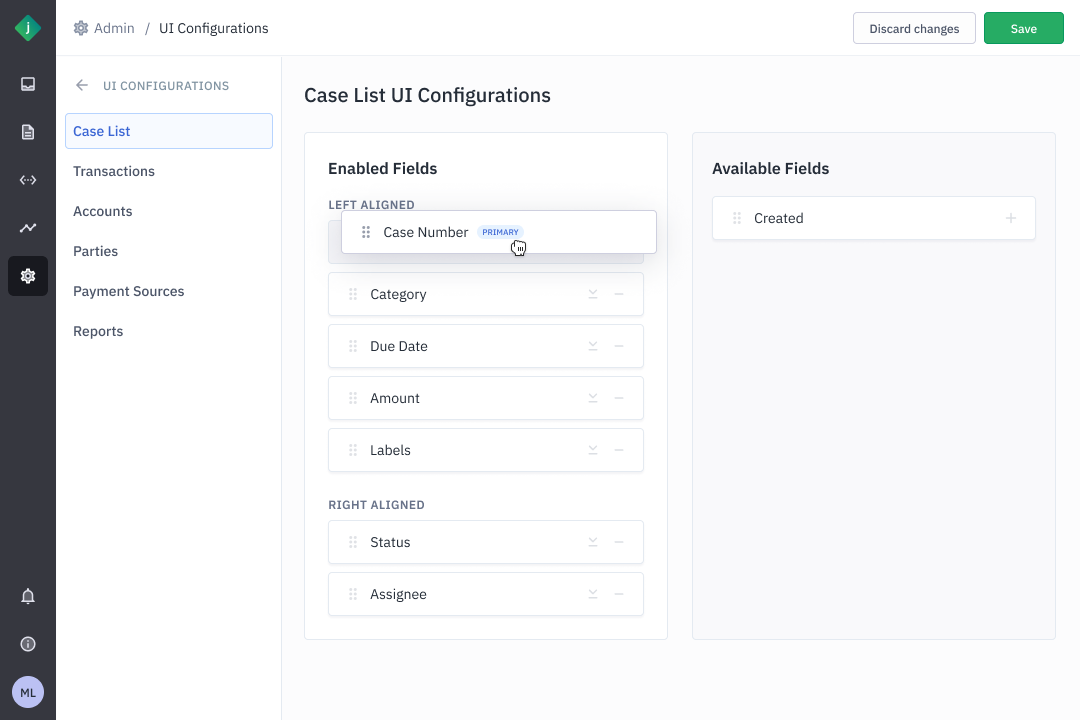The height and width of the screenshot is (720, 1080).
Task: Click the Labels field drag handle
Action: (353, 450)
